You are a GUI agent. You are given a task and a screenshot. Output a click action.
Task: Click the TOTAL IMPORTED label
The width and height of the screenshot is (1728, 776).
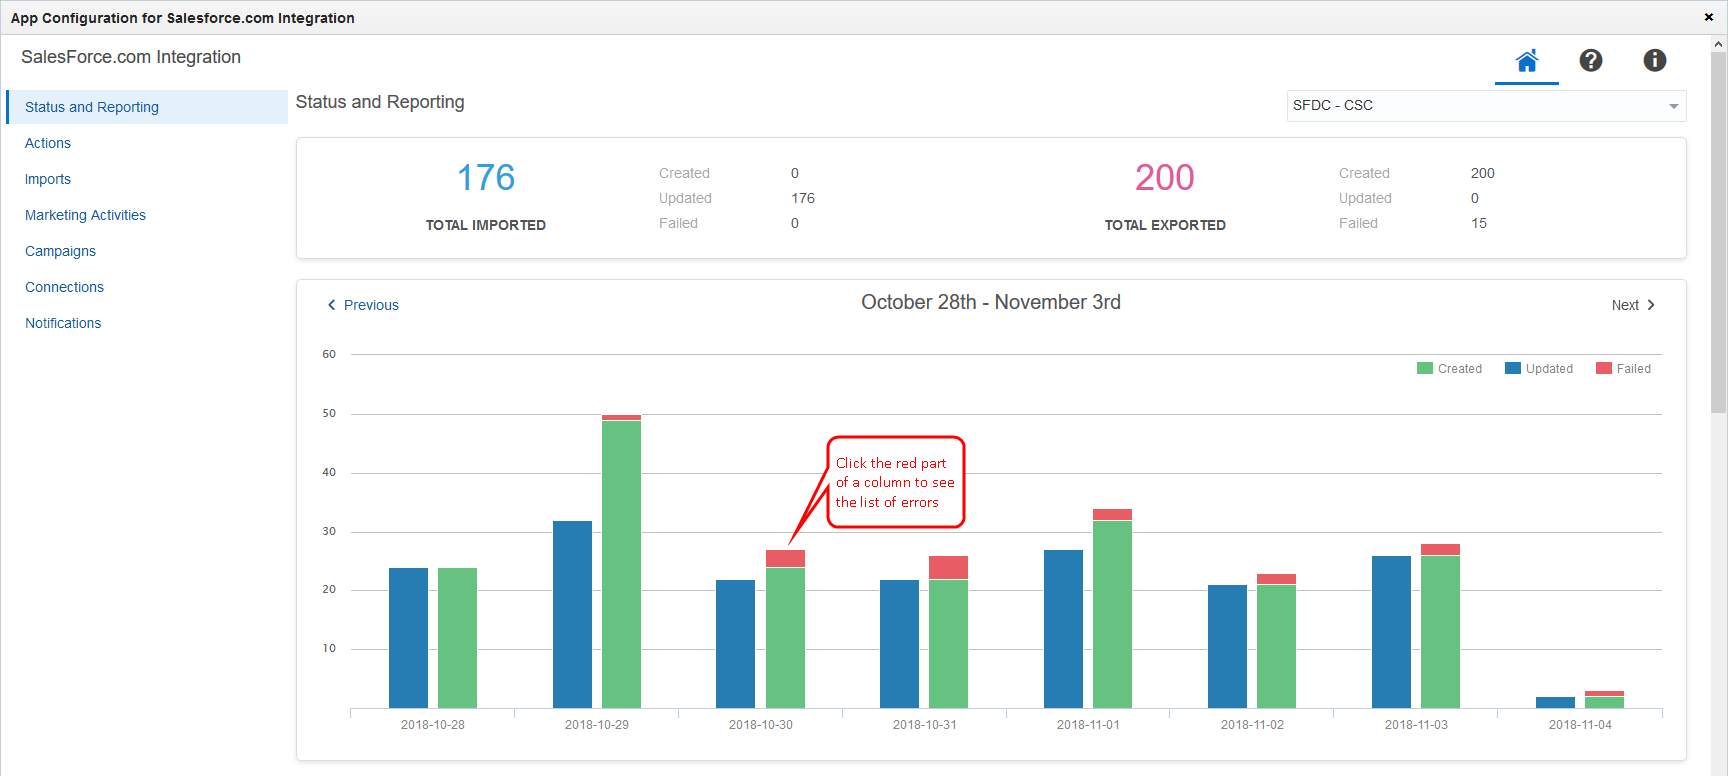click(486, 225)
